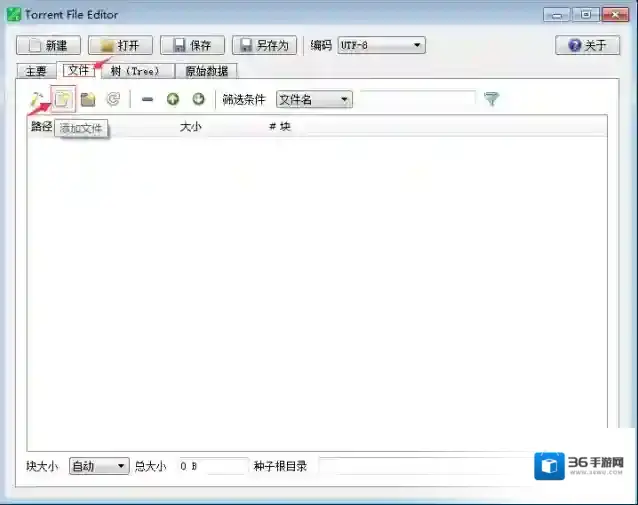Click the funnel filter icon
638x505 pixels.
tap(492, 99)
